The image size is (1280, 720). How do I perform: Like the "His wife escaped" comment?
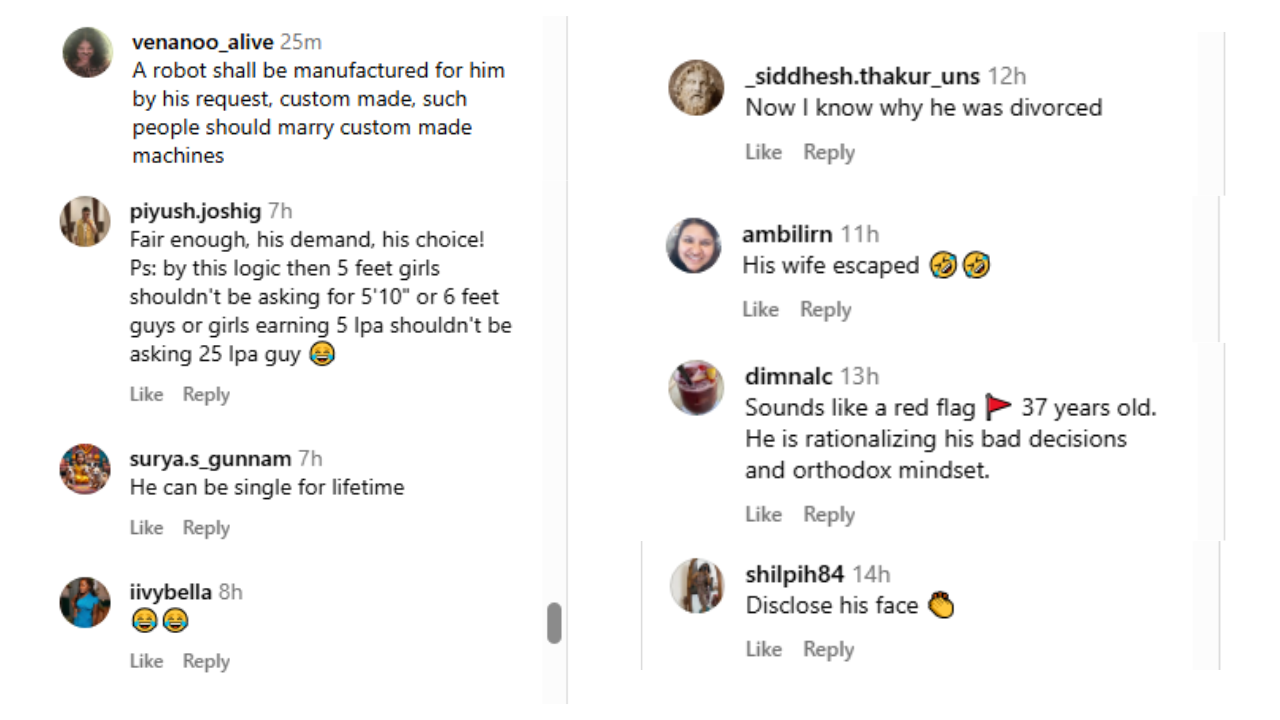pos(760,309)
